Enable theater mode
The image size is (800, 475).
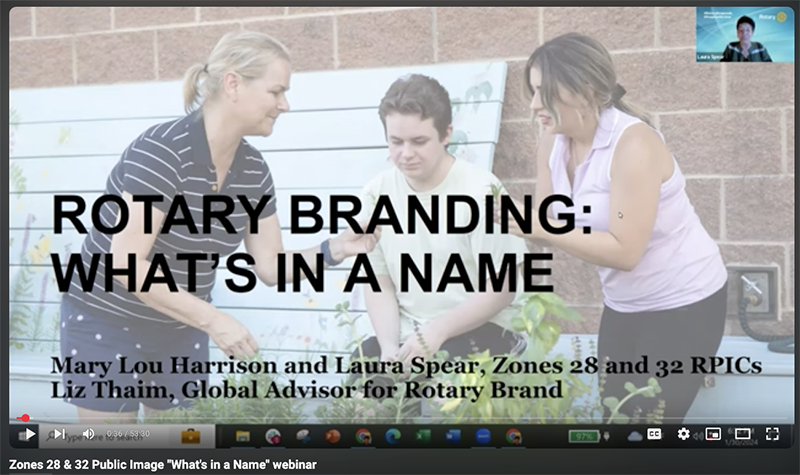click(742, 434)
